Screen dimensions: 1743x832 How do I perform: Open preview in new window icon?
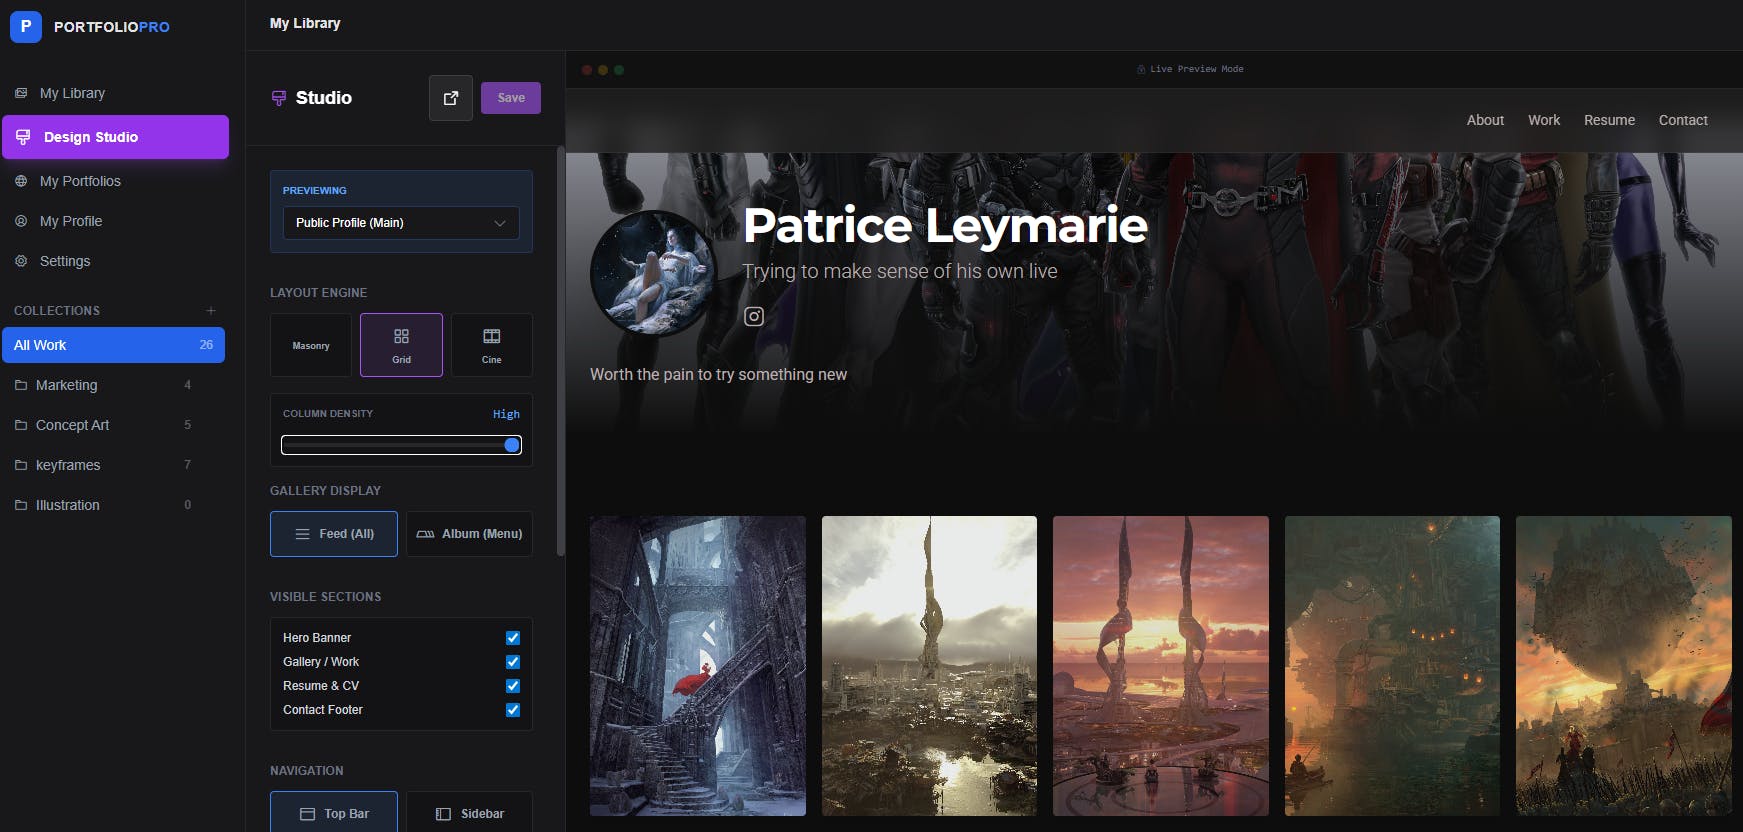450,98
